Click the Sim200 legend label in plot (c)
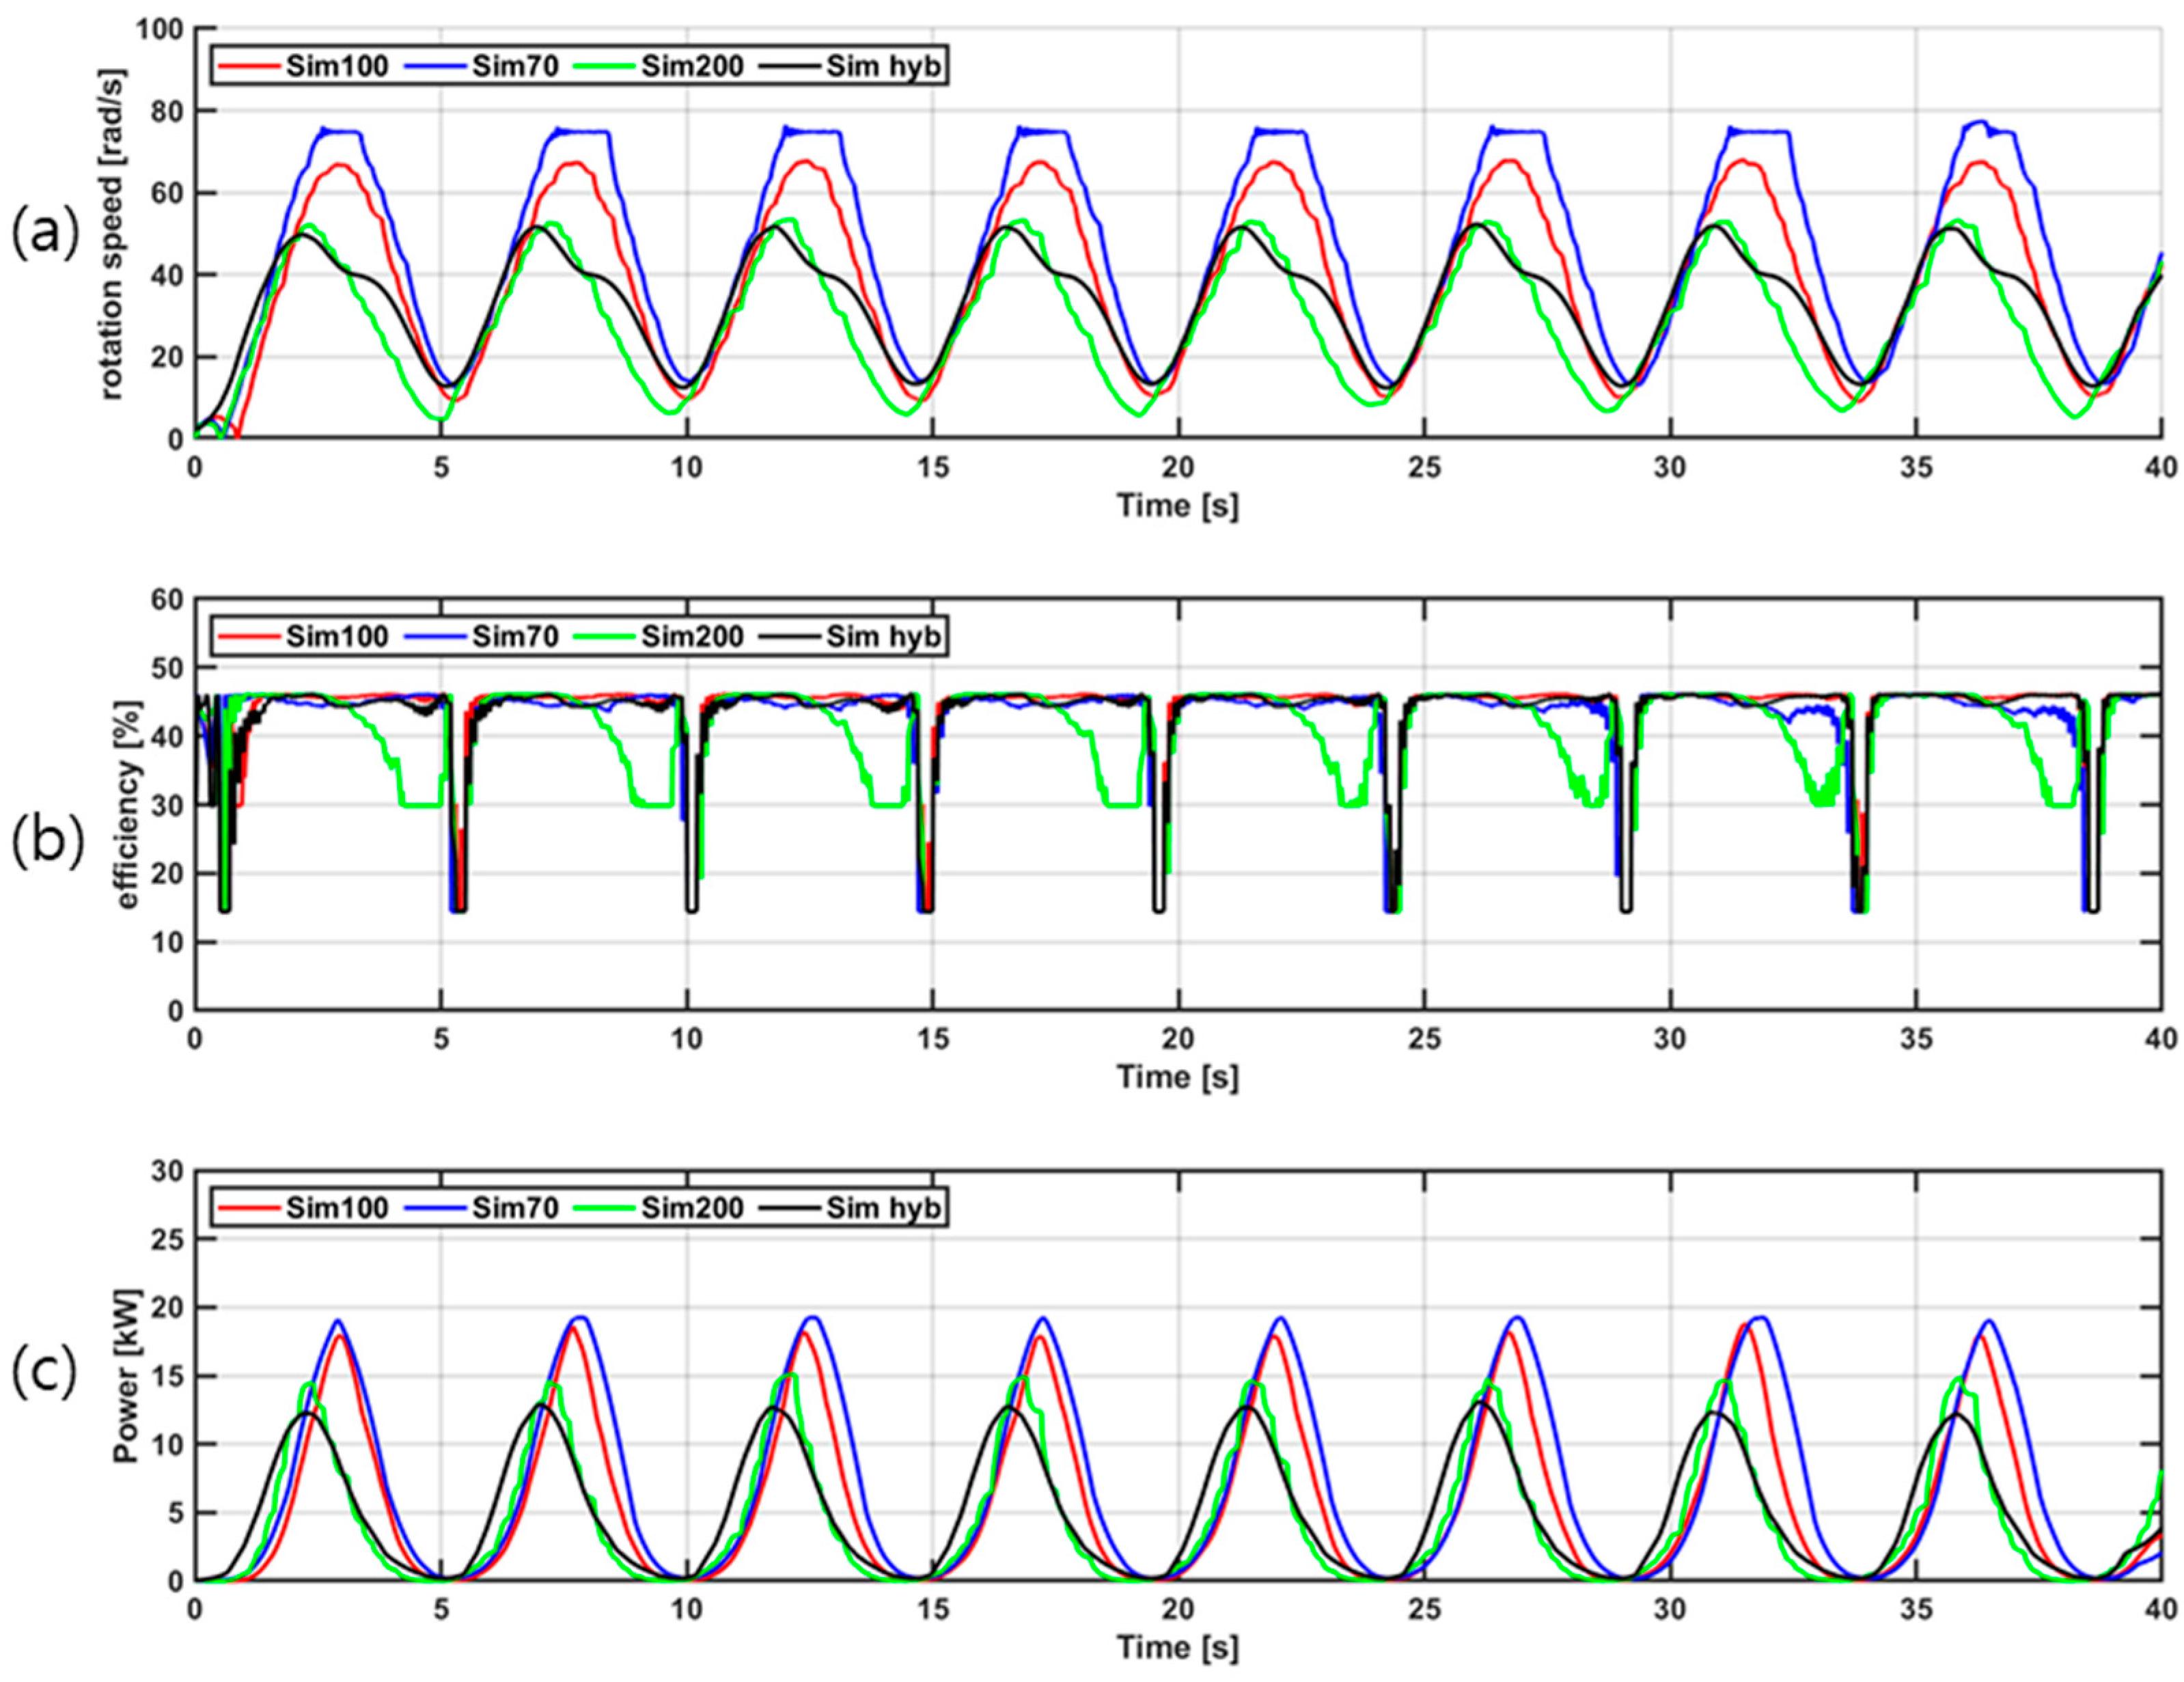Screen dimensions: 2184x1682 tap(692, 1208)
